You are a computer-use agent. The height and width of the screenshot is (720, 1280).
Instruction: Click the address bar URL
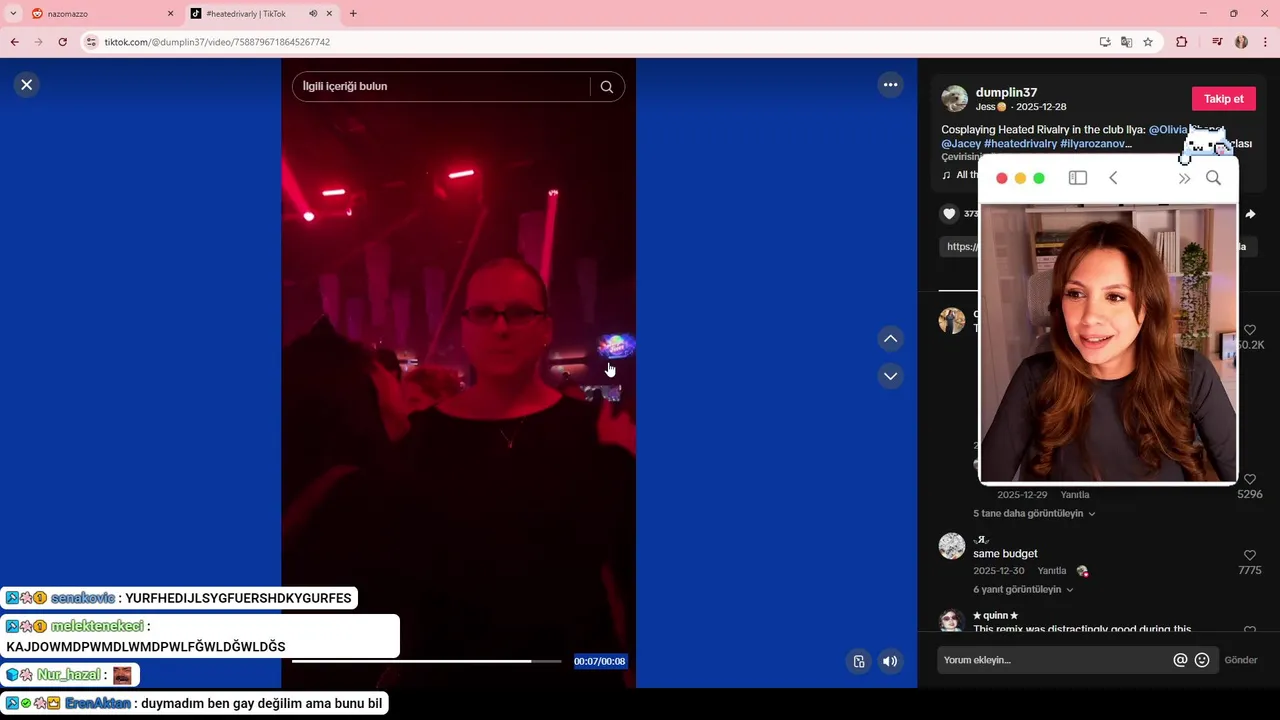click(217, 42)
